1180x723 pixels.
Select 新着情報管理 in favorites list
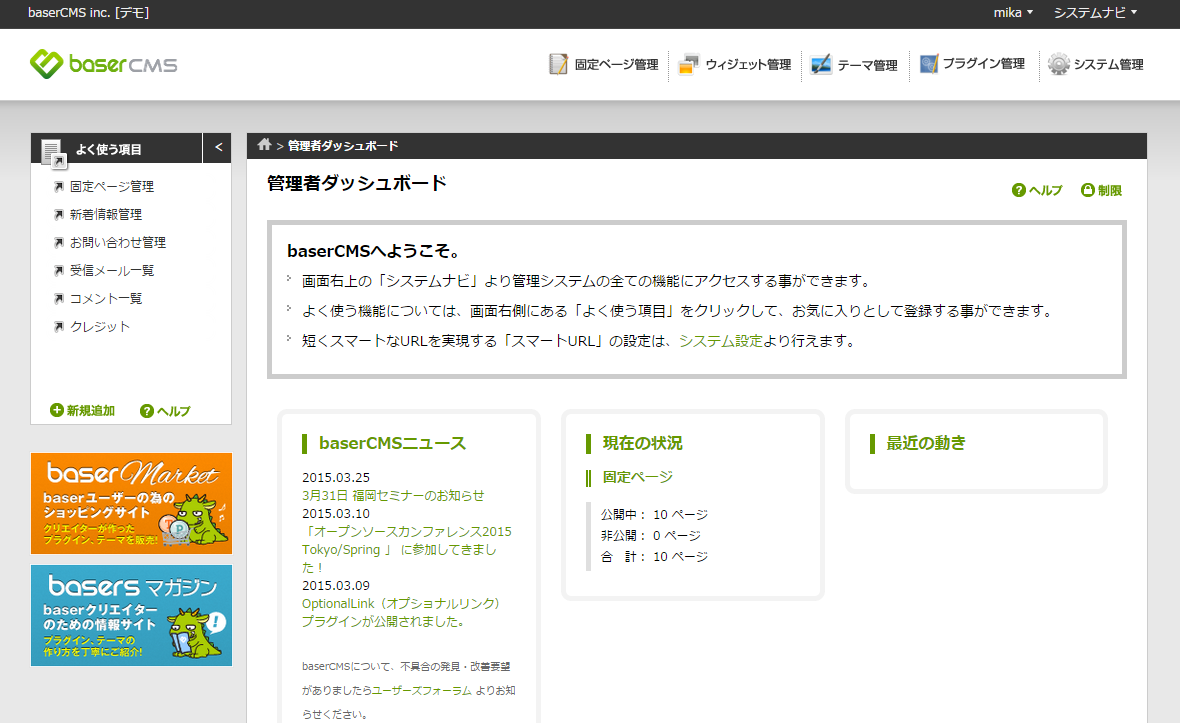point(105,214)
